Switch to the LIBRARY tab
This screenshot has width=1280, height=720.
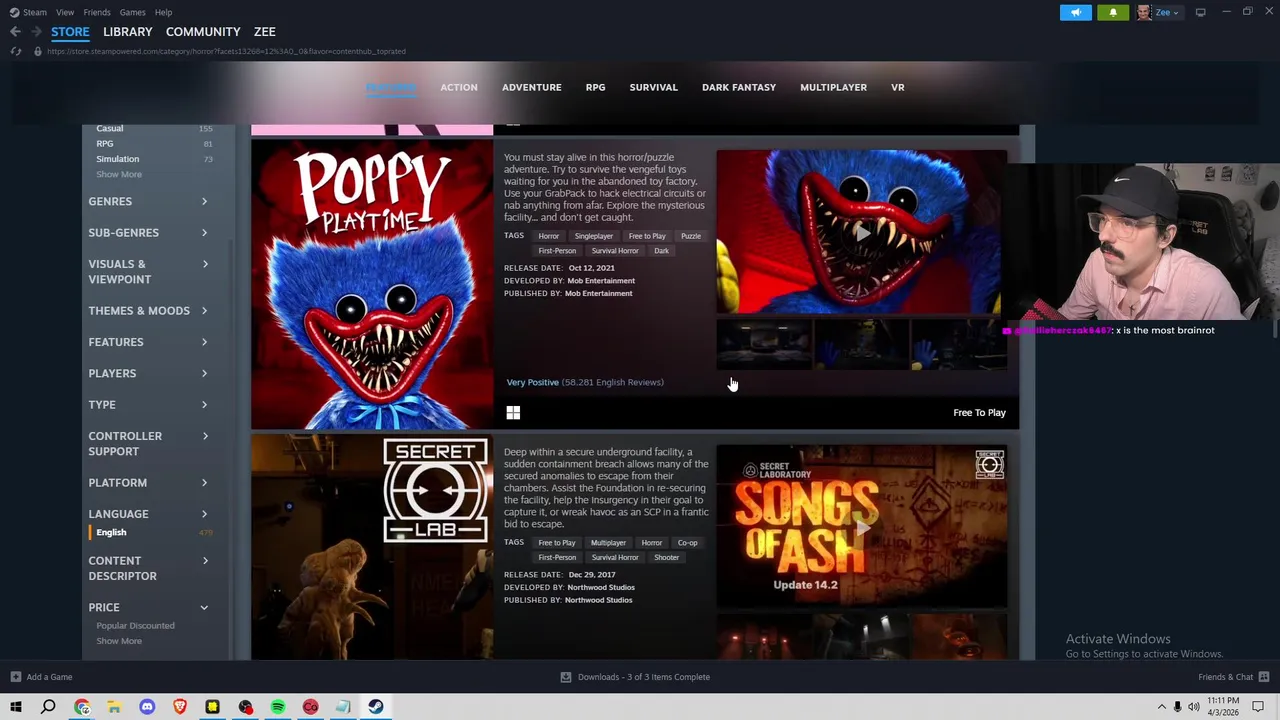point(127,32)
